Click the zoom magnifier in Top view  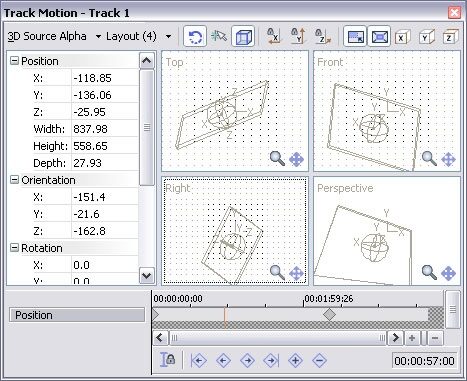[277, 159]
